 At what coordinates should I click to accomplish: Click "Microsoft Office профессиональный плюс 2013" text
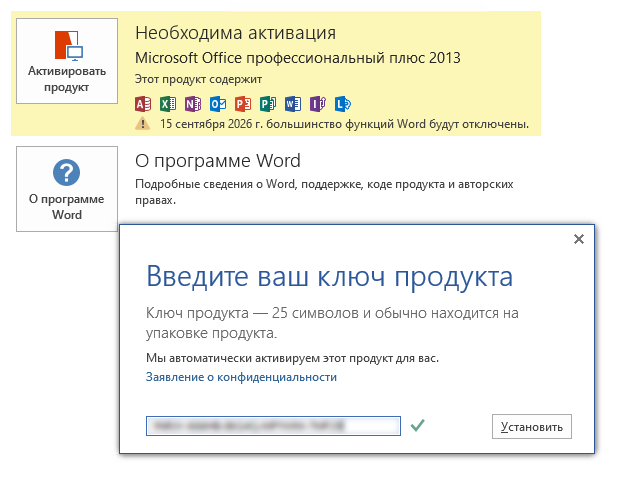[298, 58]
